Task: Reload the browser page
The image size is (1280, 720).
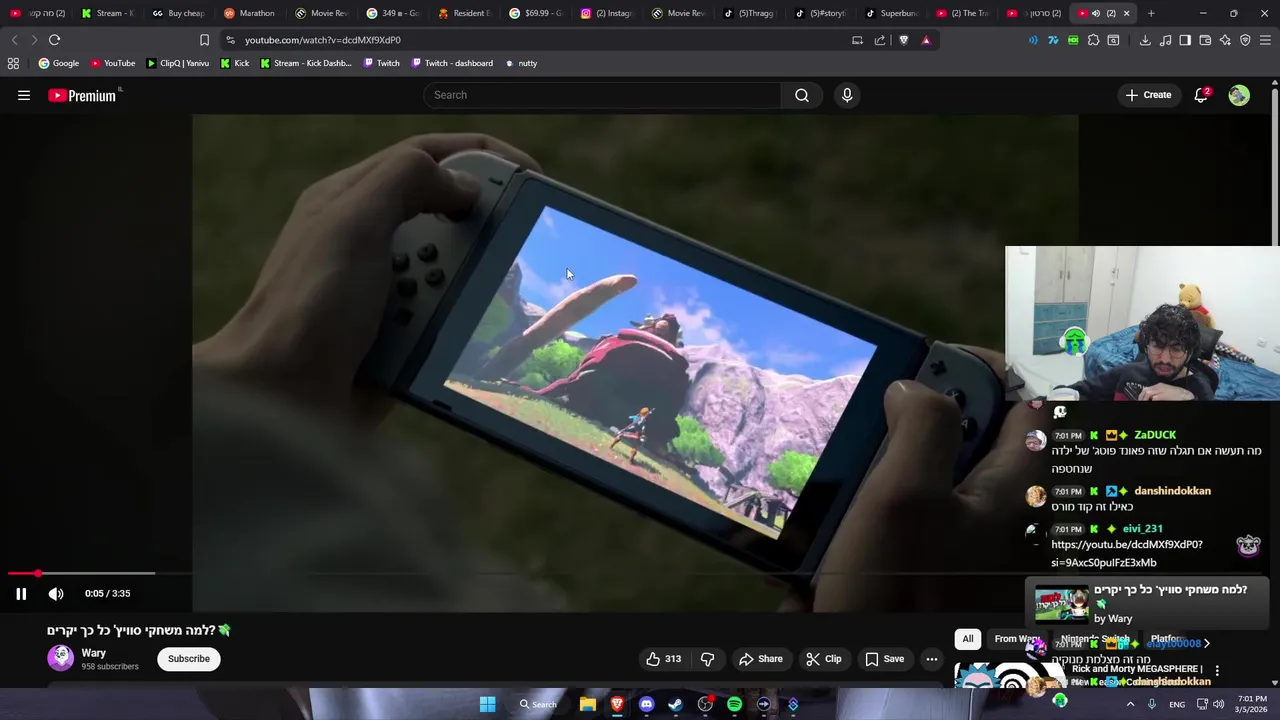Action: tap(54, 40)
